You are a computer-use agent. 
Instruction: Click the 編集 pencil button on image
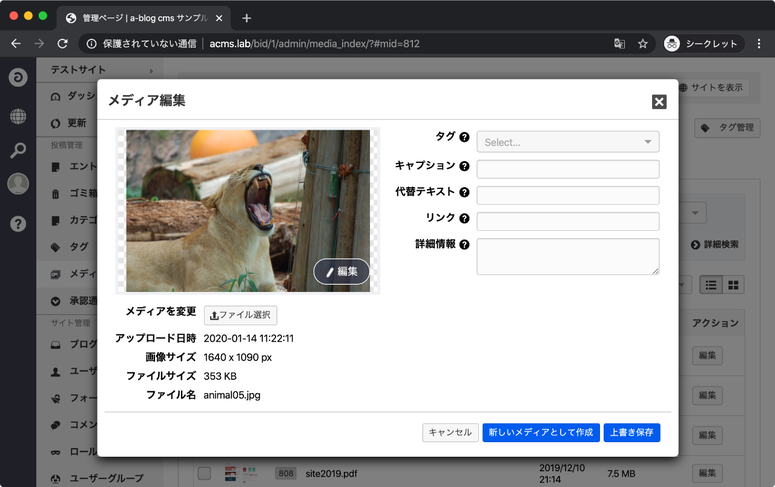342,271
